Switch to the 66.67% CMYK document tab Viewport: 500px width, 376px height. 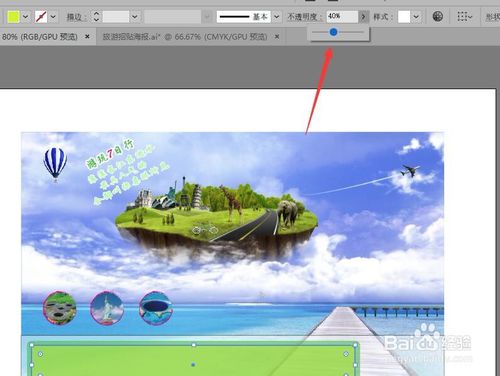185,37
